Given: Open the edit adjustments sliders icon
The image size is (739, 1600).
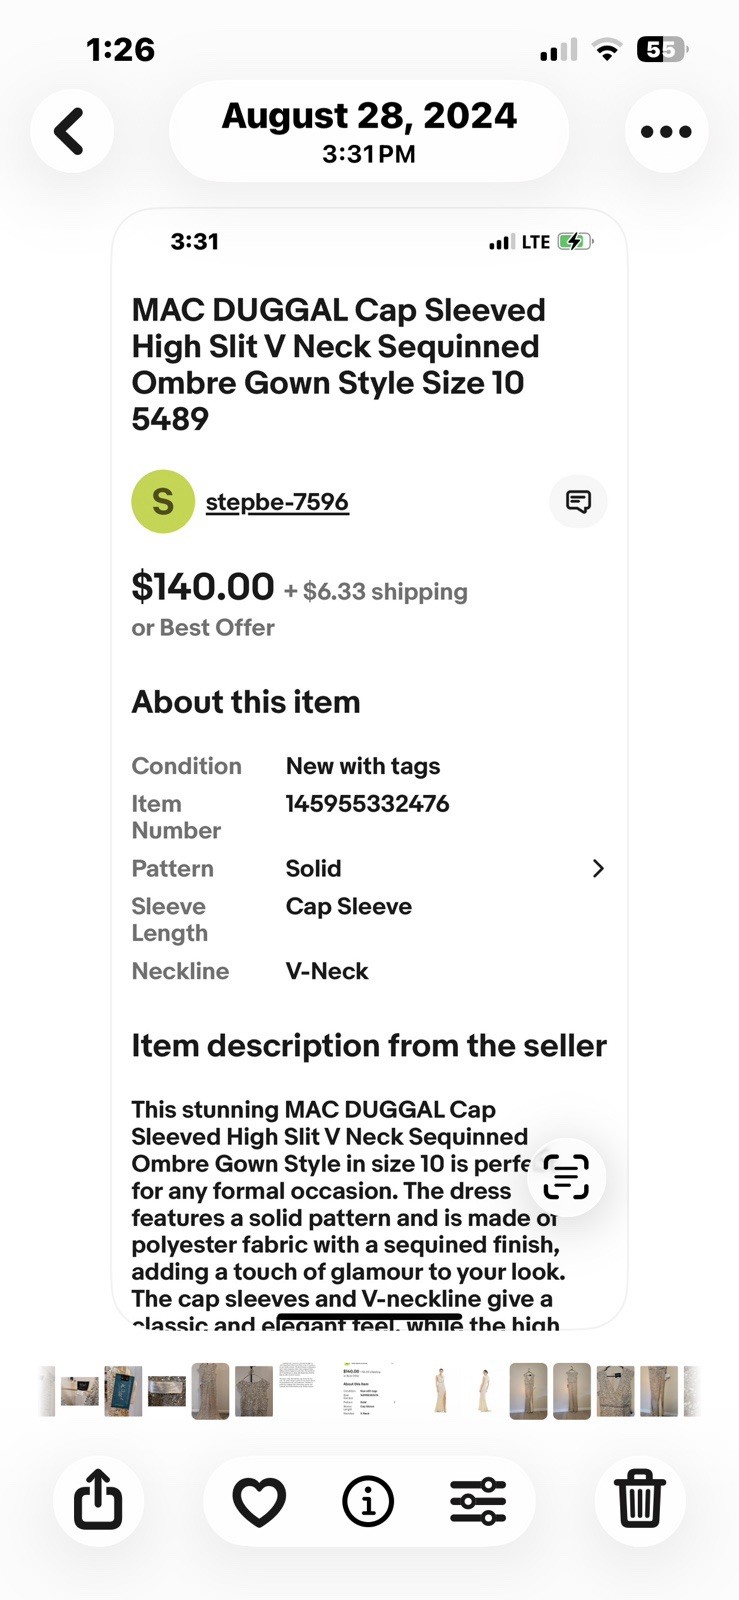Looking at the screenshot, I should 478,1501.
